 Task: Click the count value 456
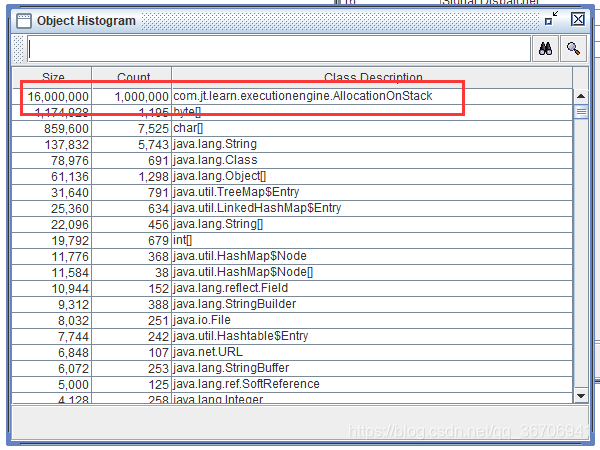158,225
